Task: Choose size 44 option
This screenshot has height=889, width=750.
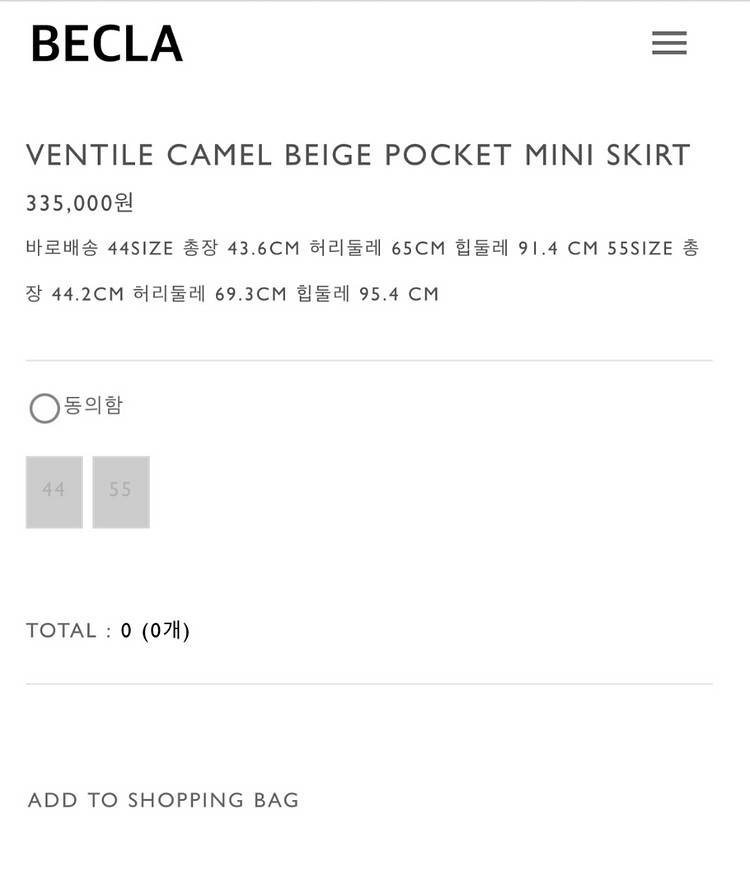Action: coord(54,492)
